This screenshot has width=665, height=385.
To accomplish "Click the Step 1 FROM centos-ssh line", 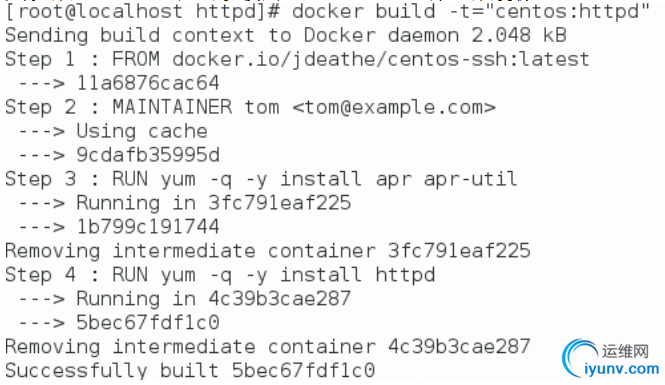I will click(297, 59).
